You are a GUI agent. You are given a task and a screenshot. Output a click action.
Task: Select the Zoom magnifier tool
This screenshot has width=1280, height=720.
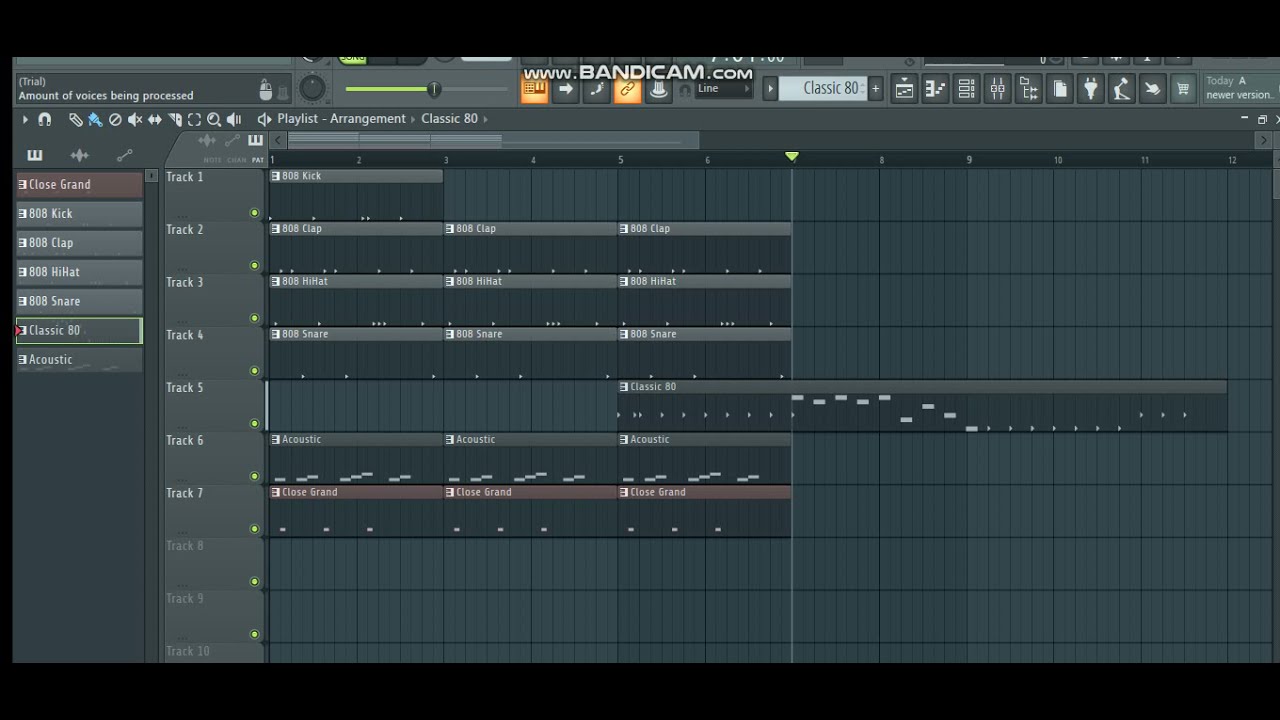pyautogui.click(x=214, y=119)
